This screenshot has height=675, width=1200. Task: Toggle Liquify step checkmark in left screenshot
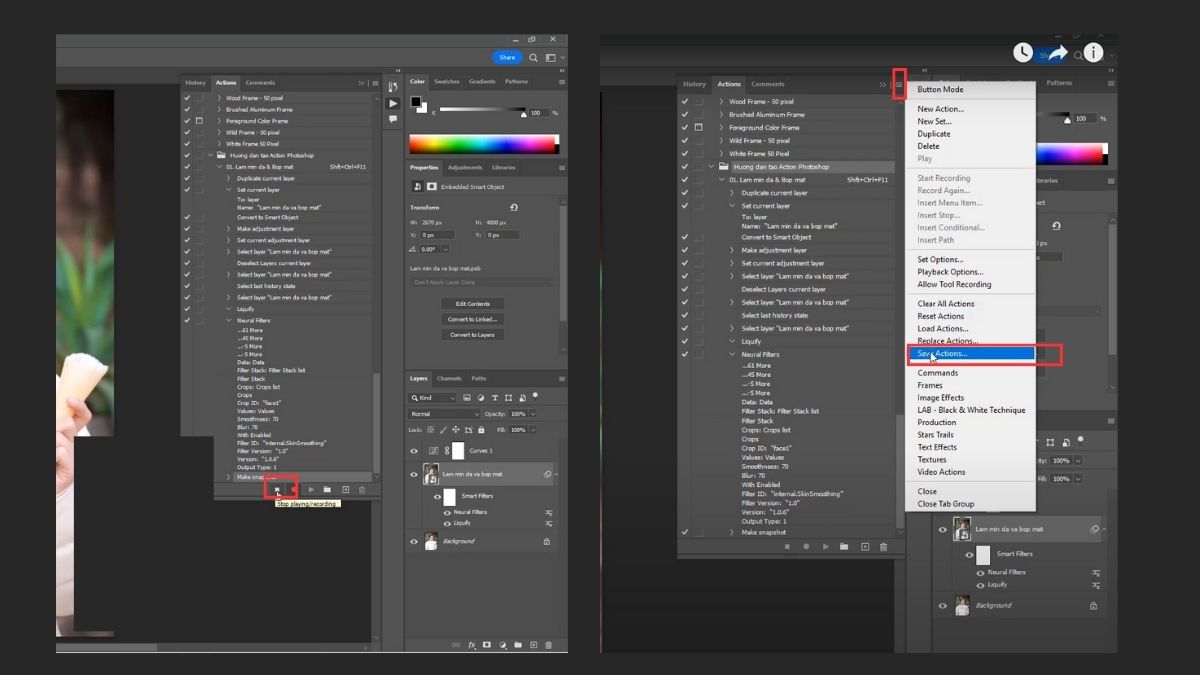click(x=187, y=309)
